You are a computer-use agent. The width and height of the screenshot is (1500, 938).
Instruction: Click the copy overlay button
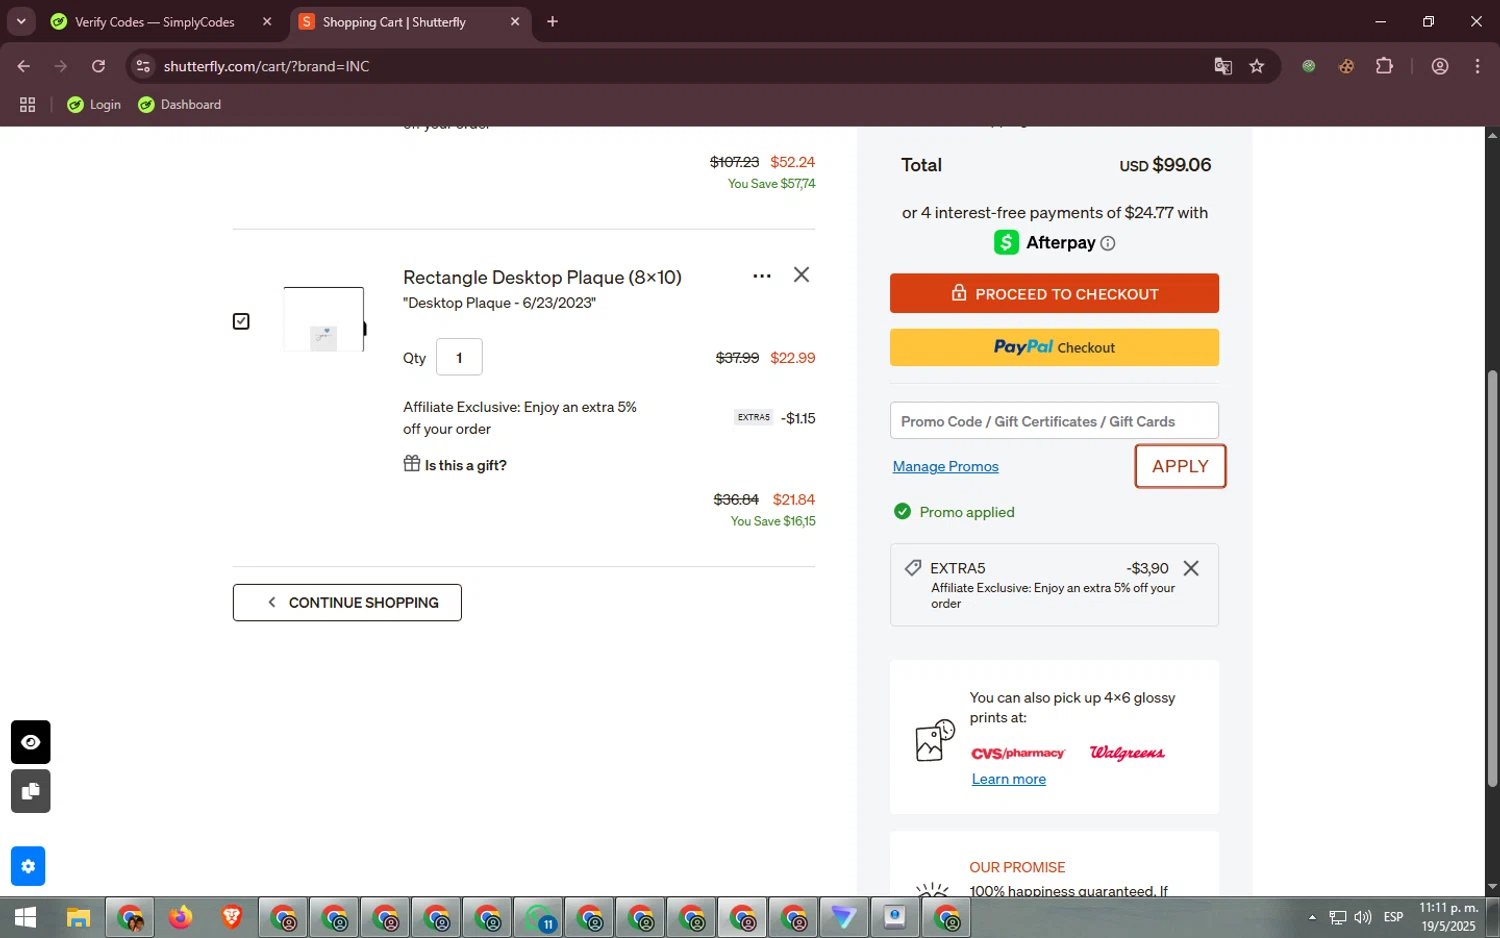pyautogui.click(x=30, y=791)
